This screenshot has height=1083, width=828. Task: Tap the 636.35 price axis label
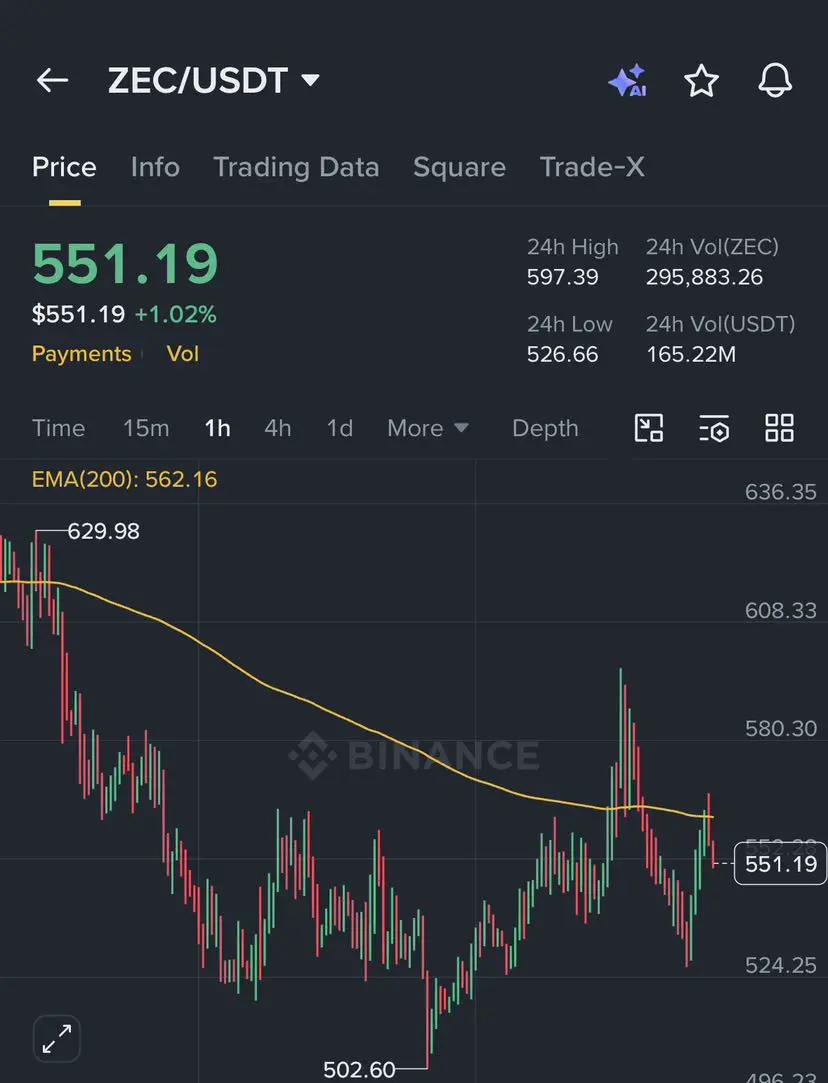pyautogui.click(x=780, y=492)
